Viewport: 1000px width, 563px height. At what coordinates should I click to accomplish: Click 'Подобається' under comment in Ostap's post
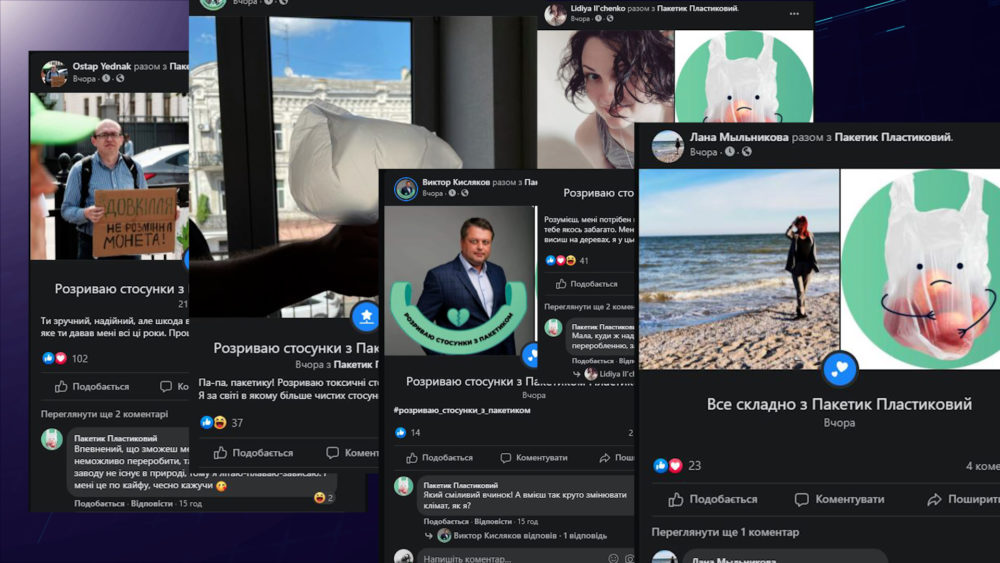click(x=99, y=503)
